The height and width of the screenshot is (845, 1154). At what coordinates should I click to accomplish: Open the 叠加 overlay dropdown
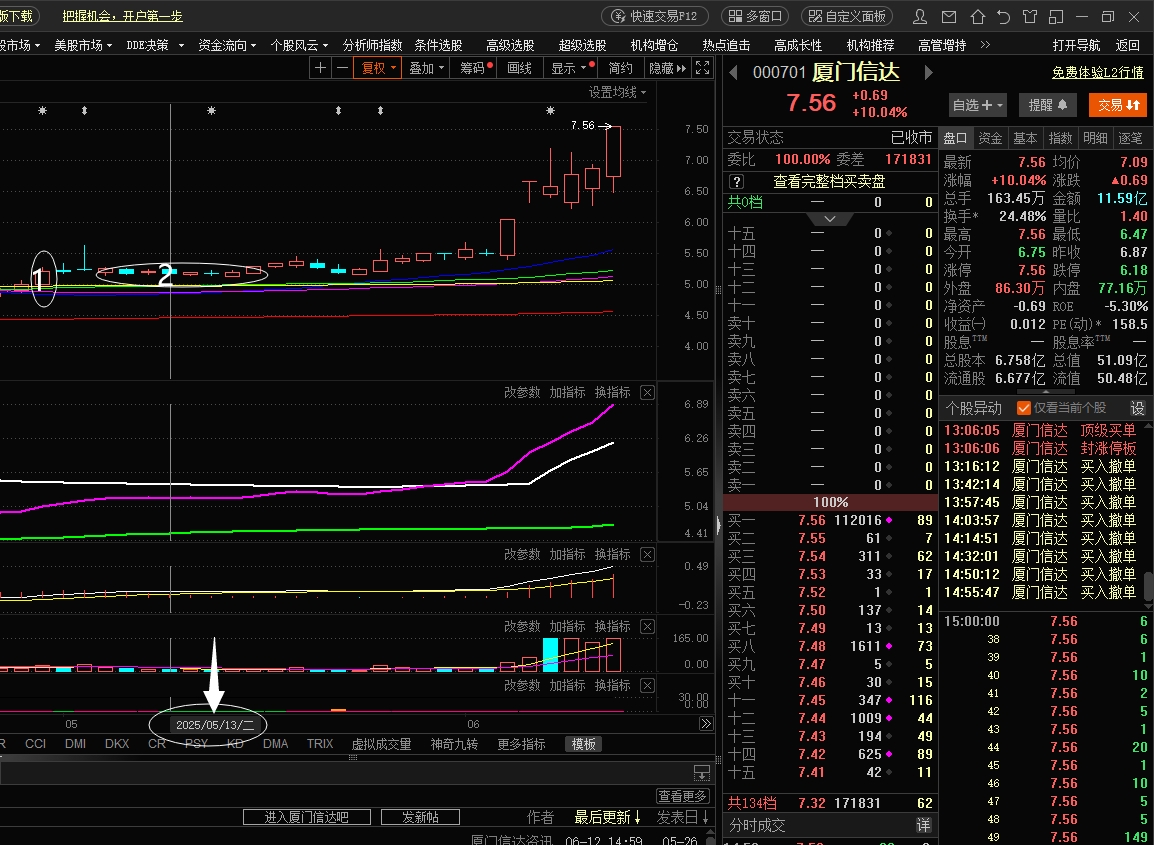(427, 68)
